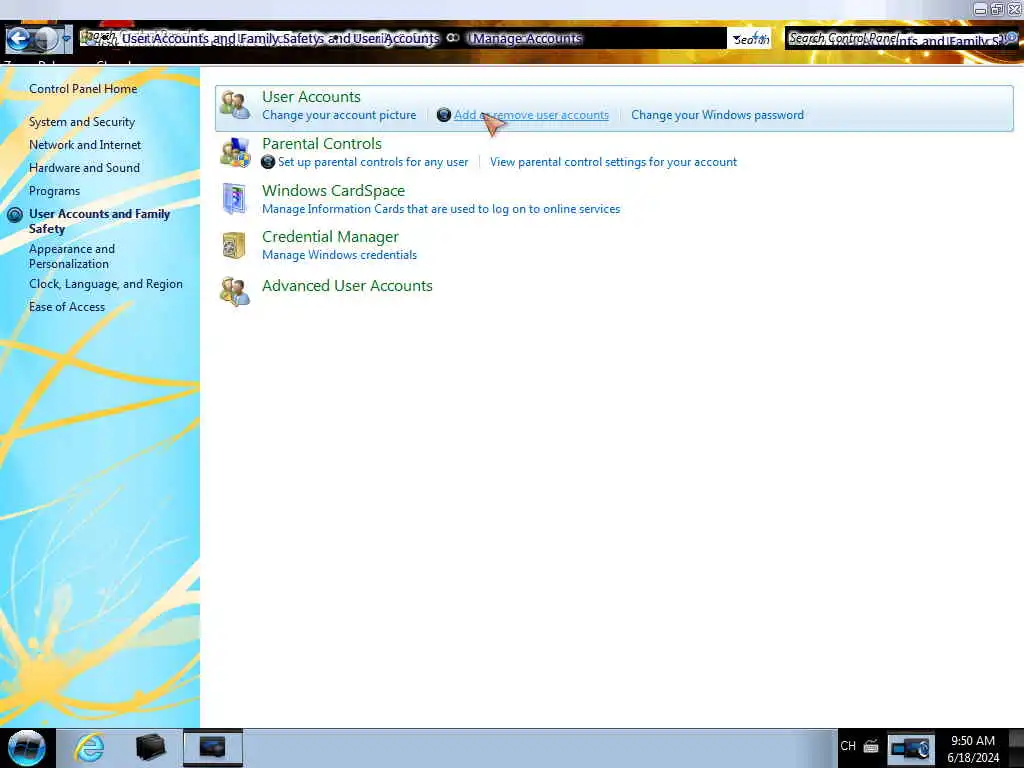Open Add or remove user accounts
Image resolution: width=1024 pixels, height=768 pixels.
tap(531, 115)
